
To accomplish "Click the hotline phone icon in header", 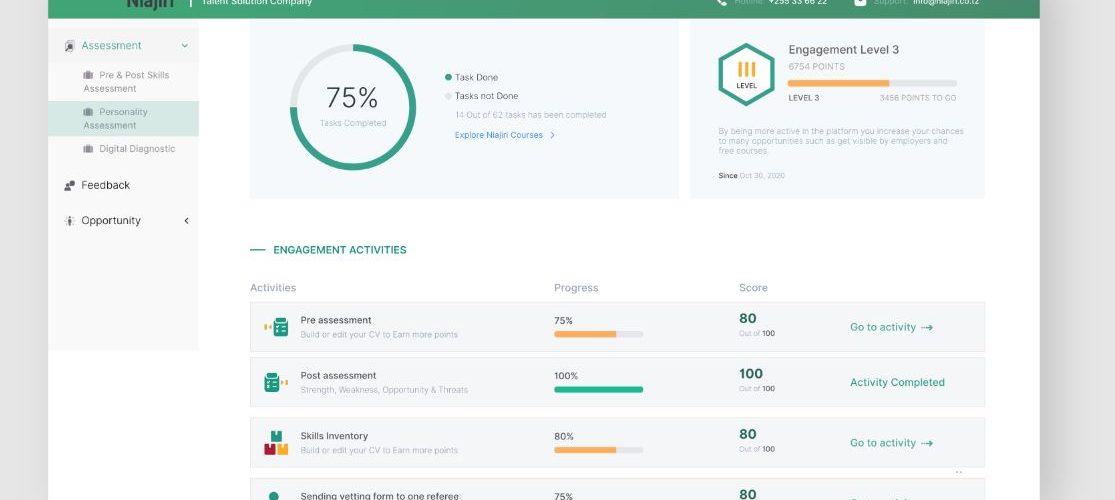I will (722, 2).
